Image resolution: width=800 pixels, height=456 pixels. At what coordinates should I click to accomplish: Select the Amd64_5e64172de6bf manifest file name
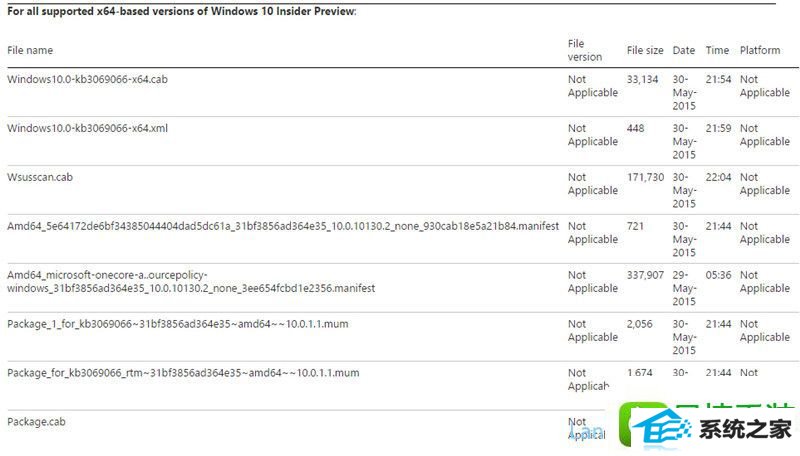pyautogui.click(x=283, y=226)
